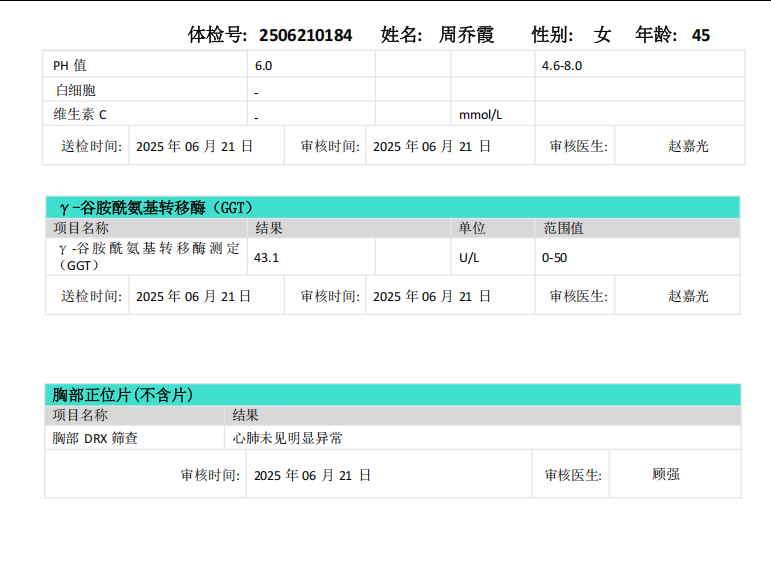771x576 pixels.
Task: Select the 白细胞 row label
Action: point(76,90)
